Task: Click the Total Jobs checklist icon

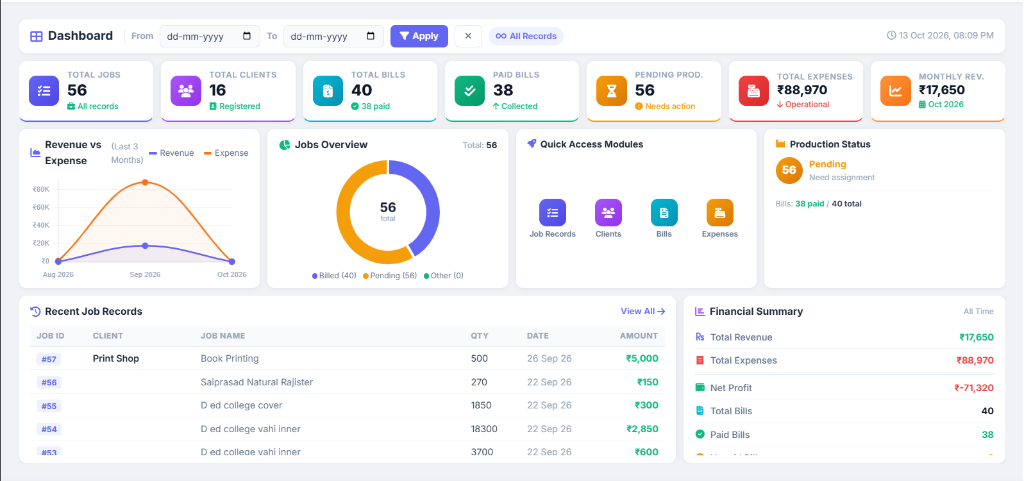Action: tap(44, 91)
